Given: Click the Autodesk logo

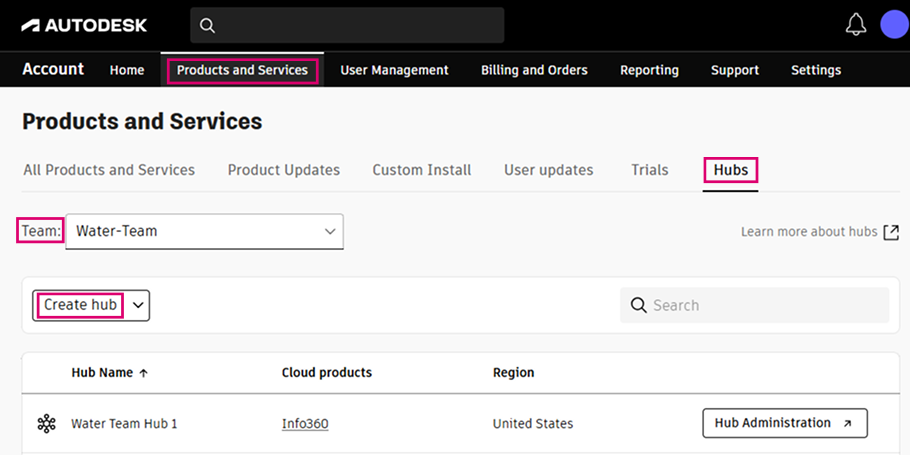Looking at the screenshot, I should click(84, 25).
